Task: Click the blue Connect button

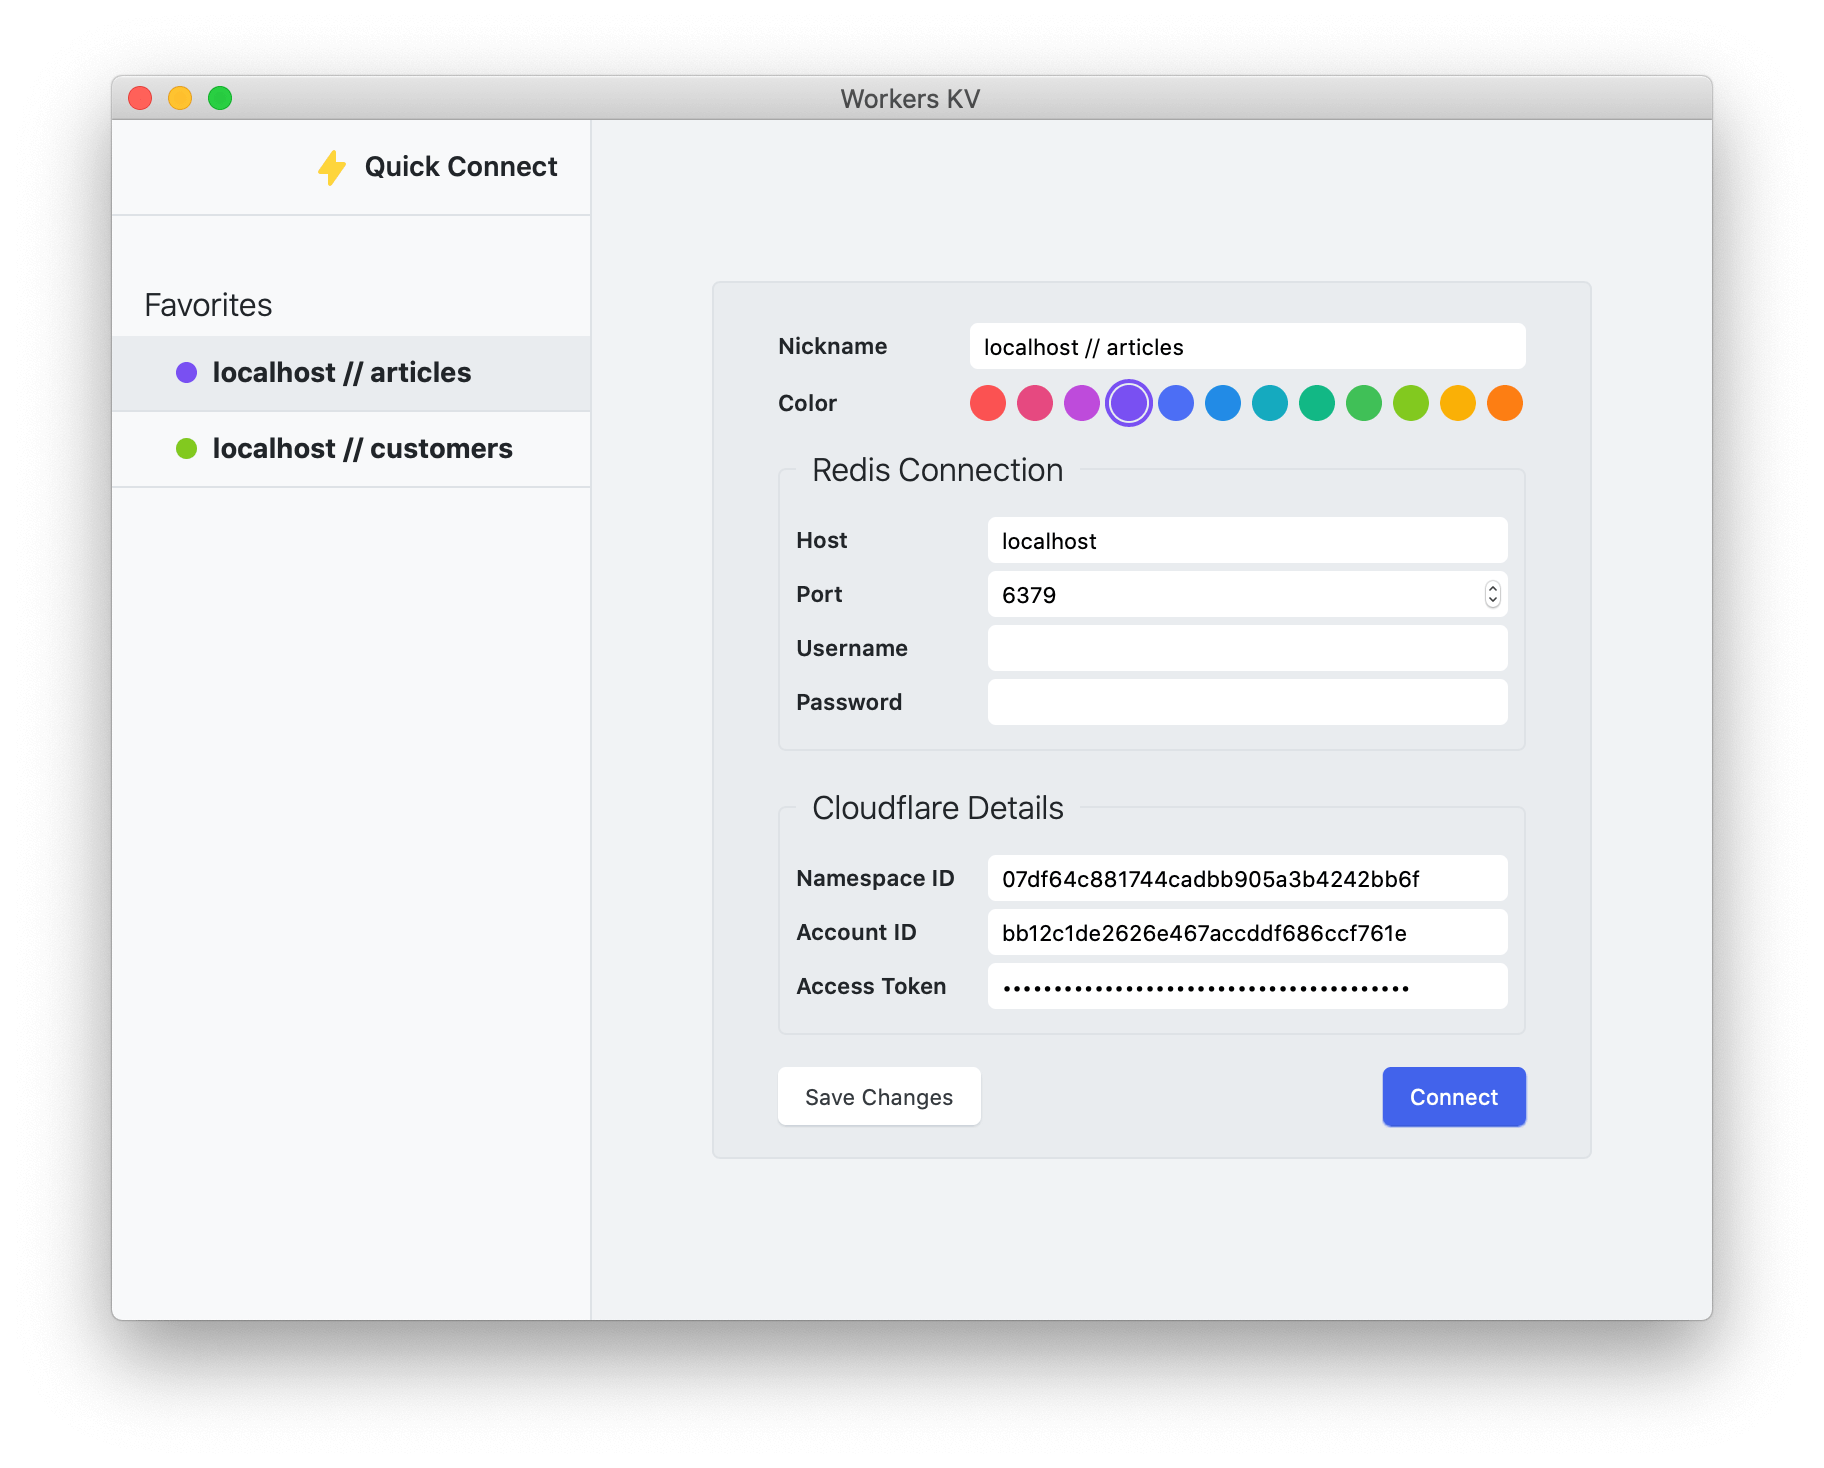Action: pyautogui.click(x=1454, y=1097)
